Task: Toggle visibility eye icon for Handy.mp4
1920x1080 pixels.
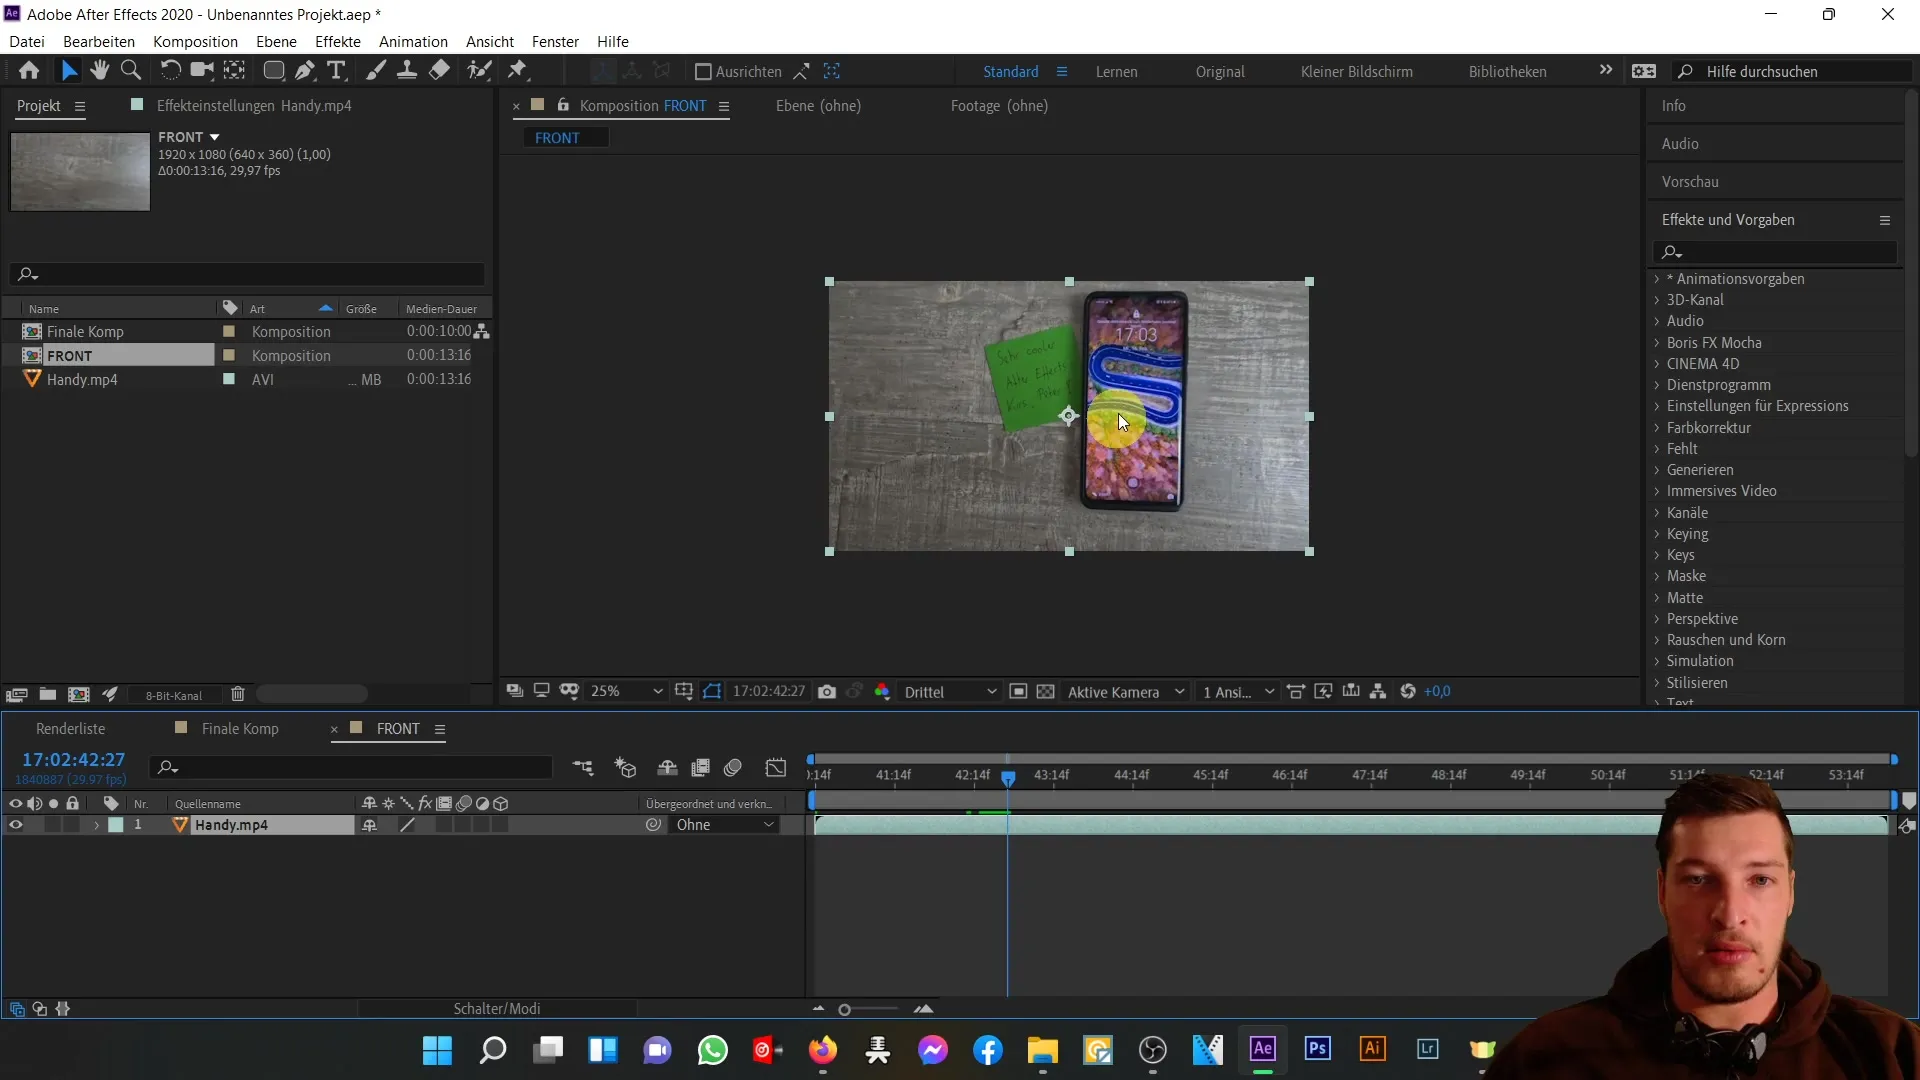Action: 15,824
